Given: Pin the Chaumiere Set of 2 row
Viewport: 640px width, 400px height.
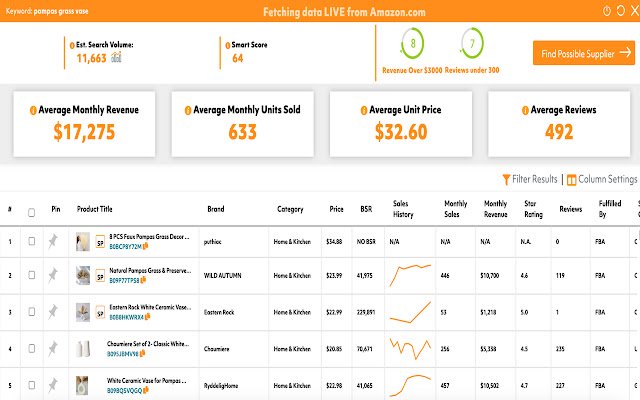Looking at the screenshot, I should point(53,349).
